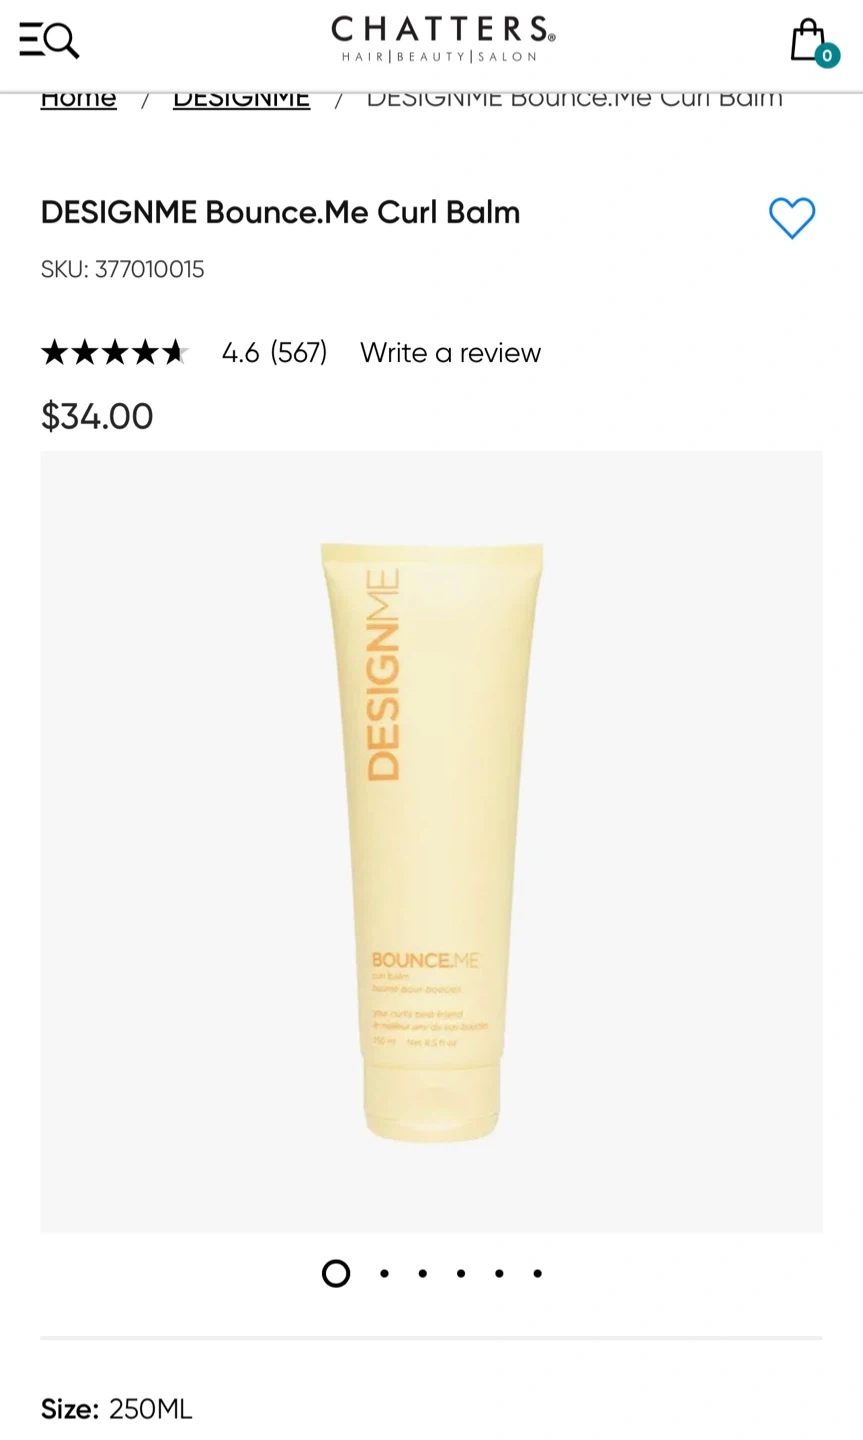This screenshot has height=1440, width=863.
Task: Open the menu and search icon
Action: pyautogui.click(x=49, y=40)
